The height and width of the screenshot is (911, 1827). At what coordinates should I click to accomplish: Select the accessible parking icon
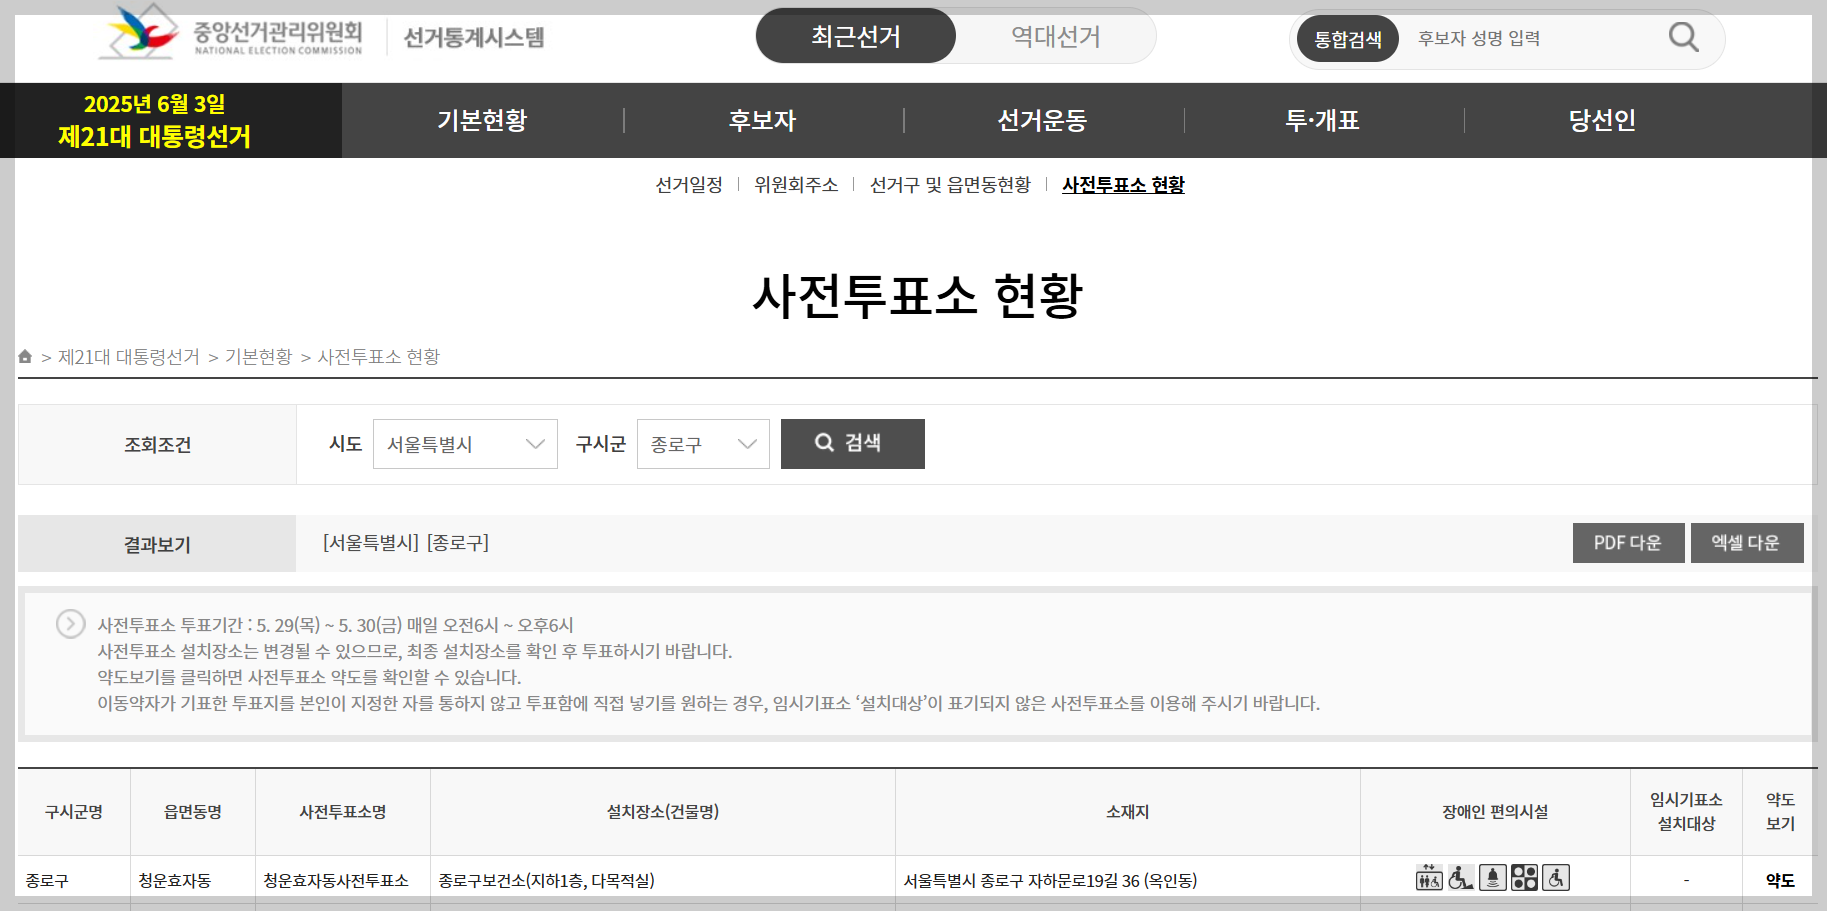pyautogui.click(x=1556, y=878)
